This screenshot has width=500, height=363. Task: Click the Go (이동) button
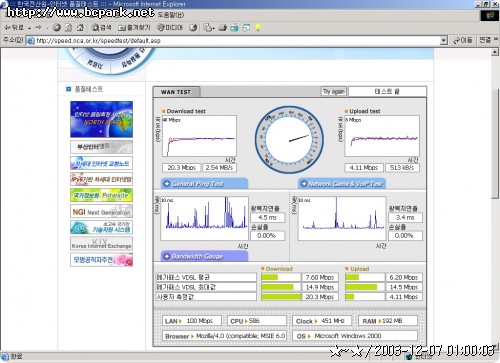coord(463,40)
